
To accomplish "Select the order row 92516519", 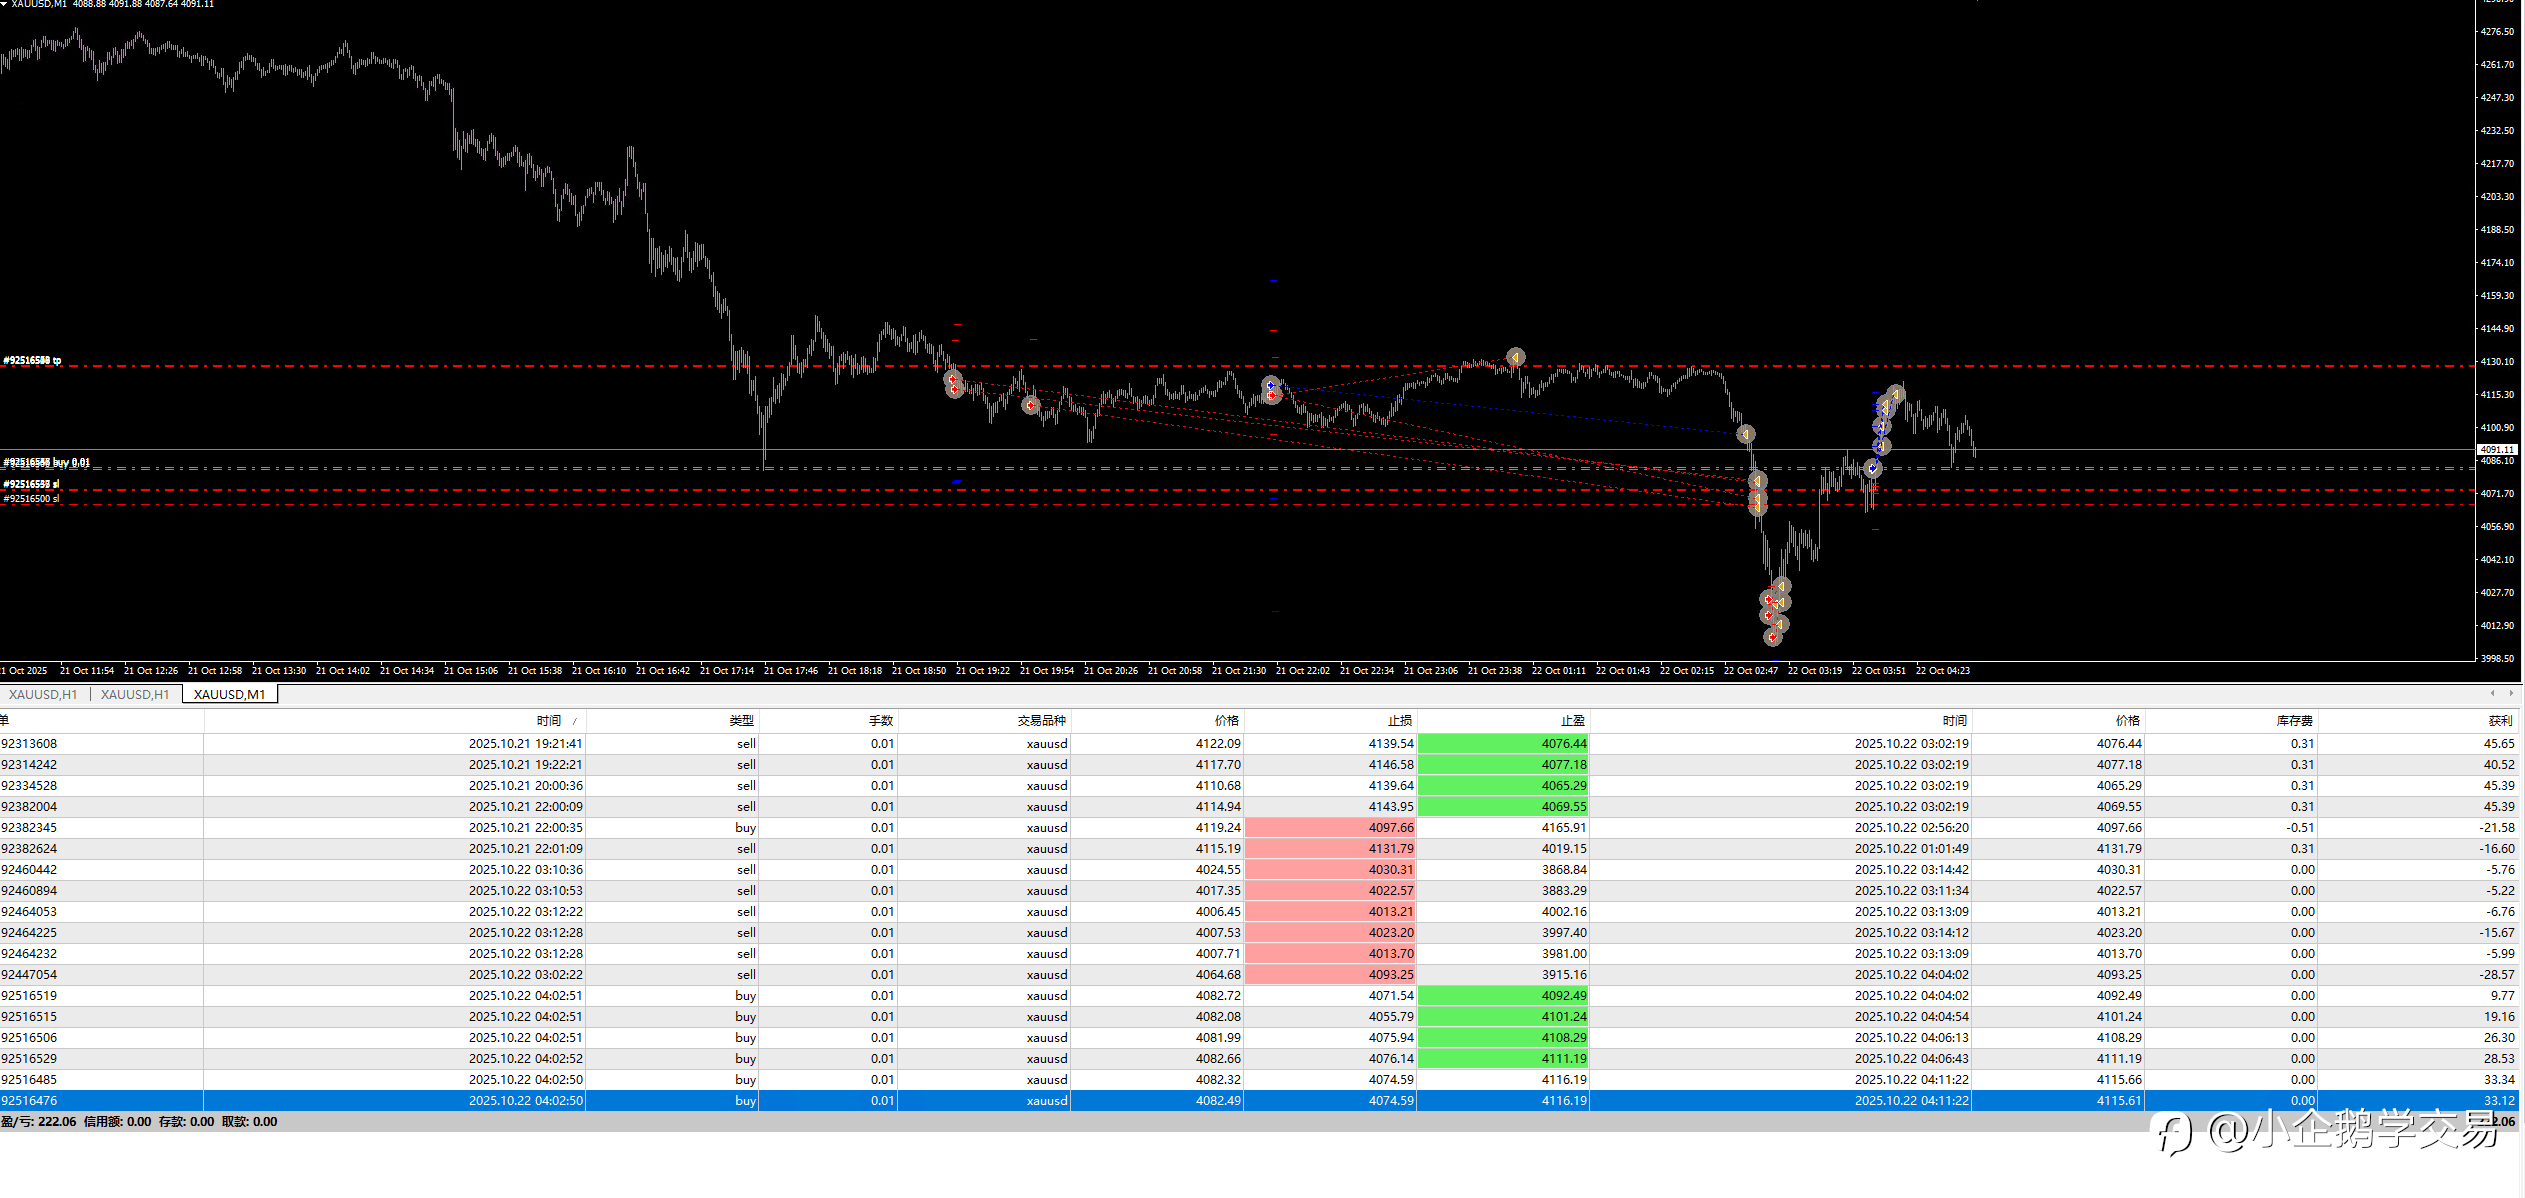I will (30, 995).
